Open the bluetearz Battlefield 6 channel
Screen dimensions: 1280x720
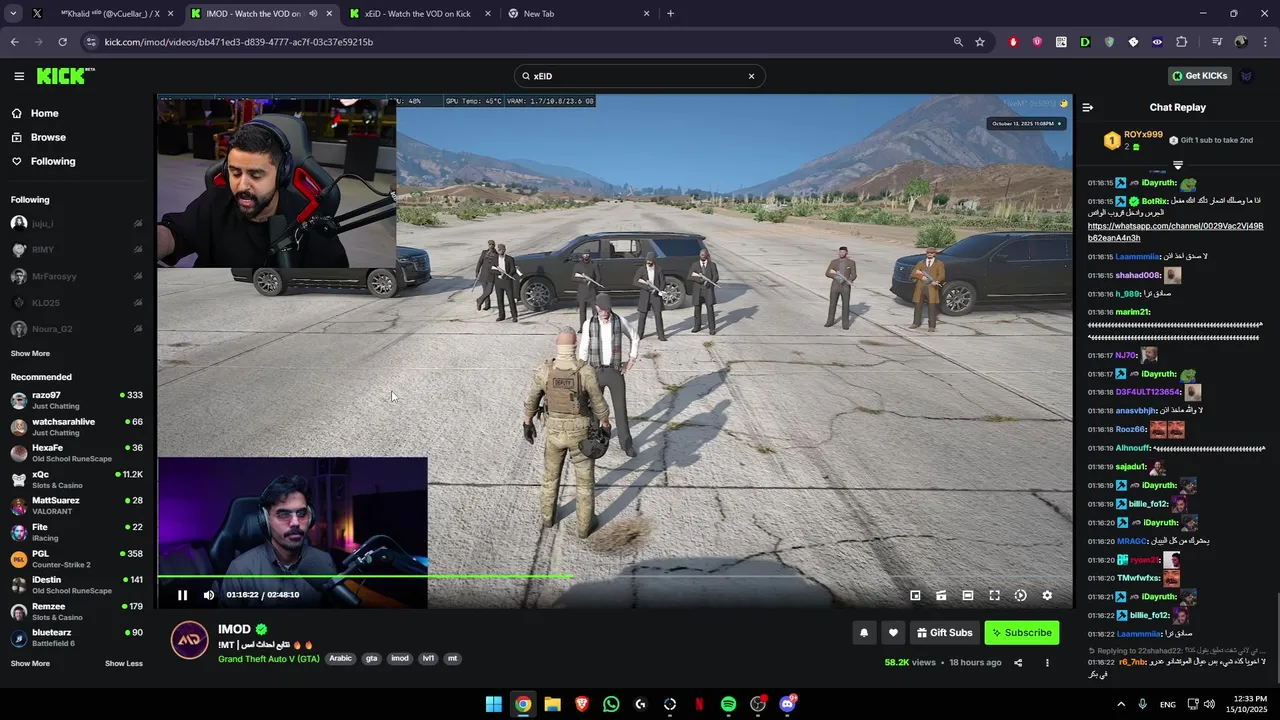click(77, 637)
